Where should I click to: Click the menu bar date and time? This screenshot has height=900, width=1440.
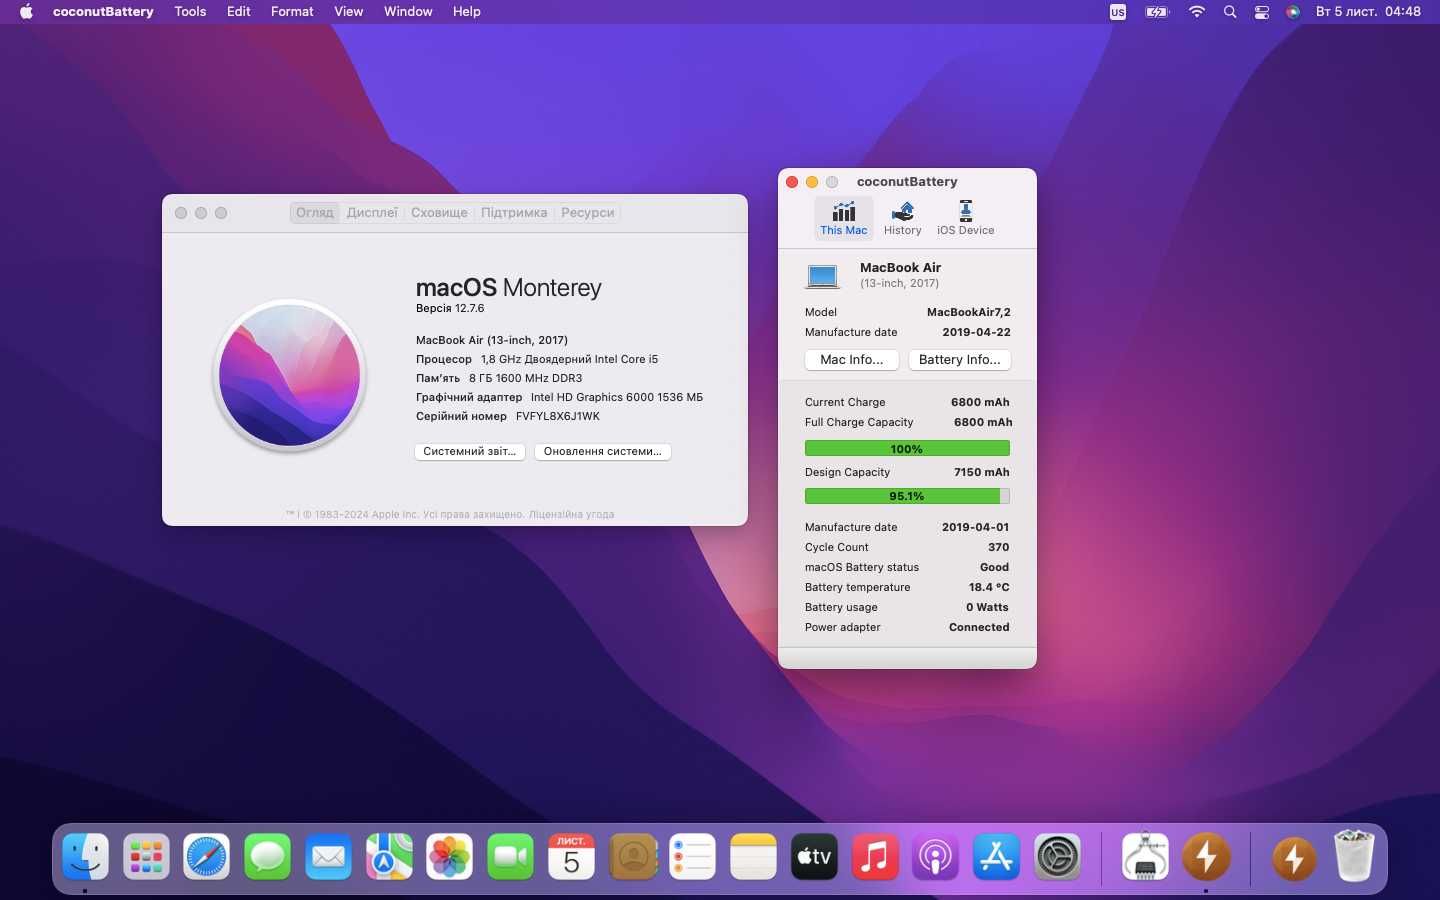pos(1368,12)
